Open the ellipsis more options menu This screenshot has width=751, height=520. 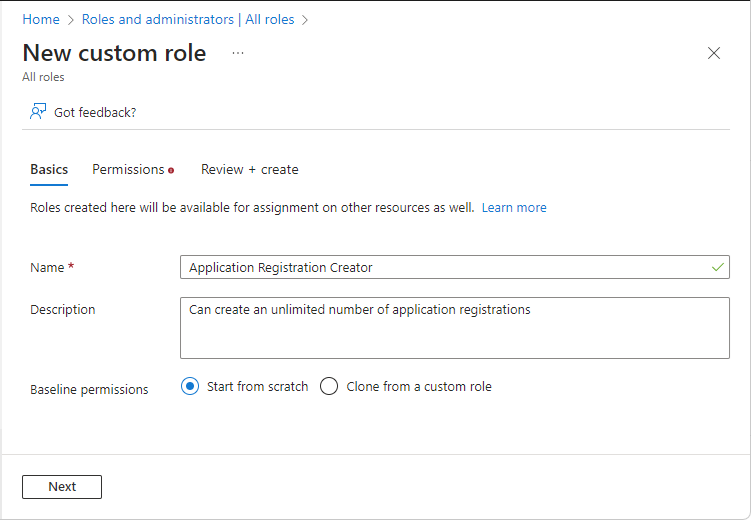(238, 53)
